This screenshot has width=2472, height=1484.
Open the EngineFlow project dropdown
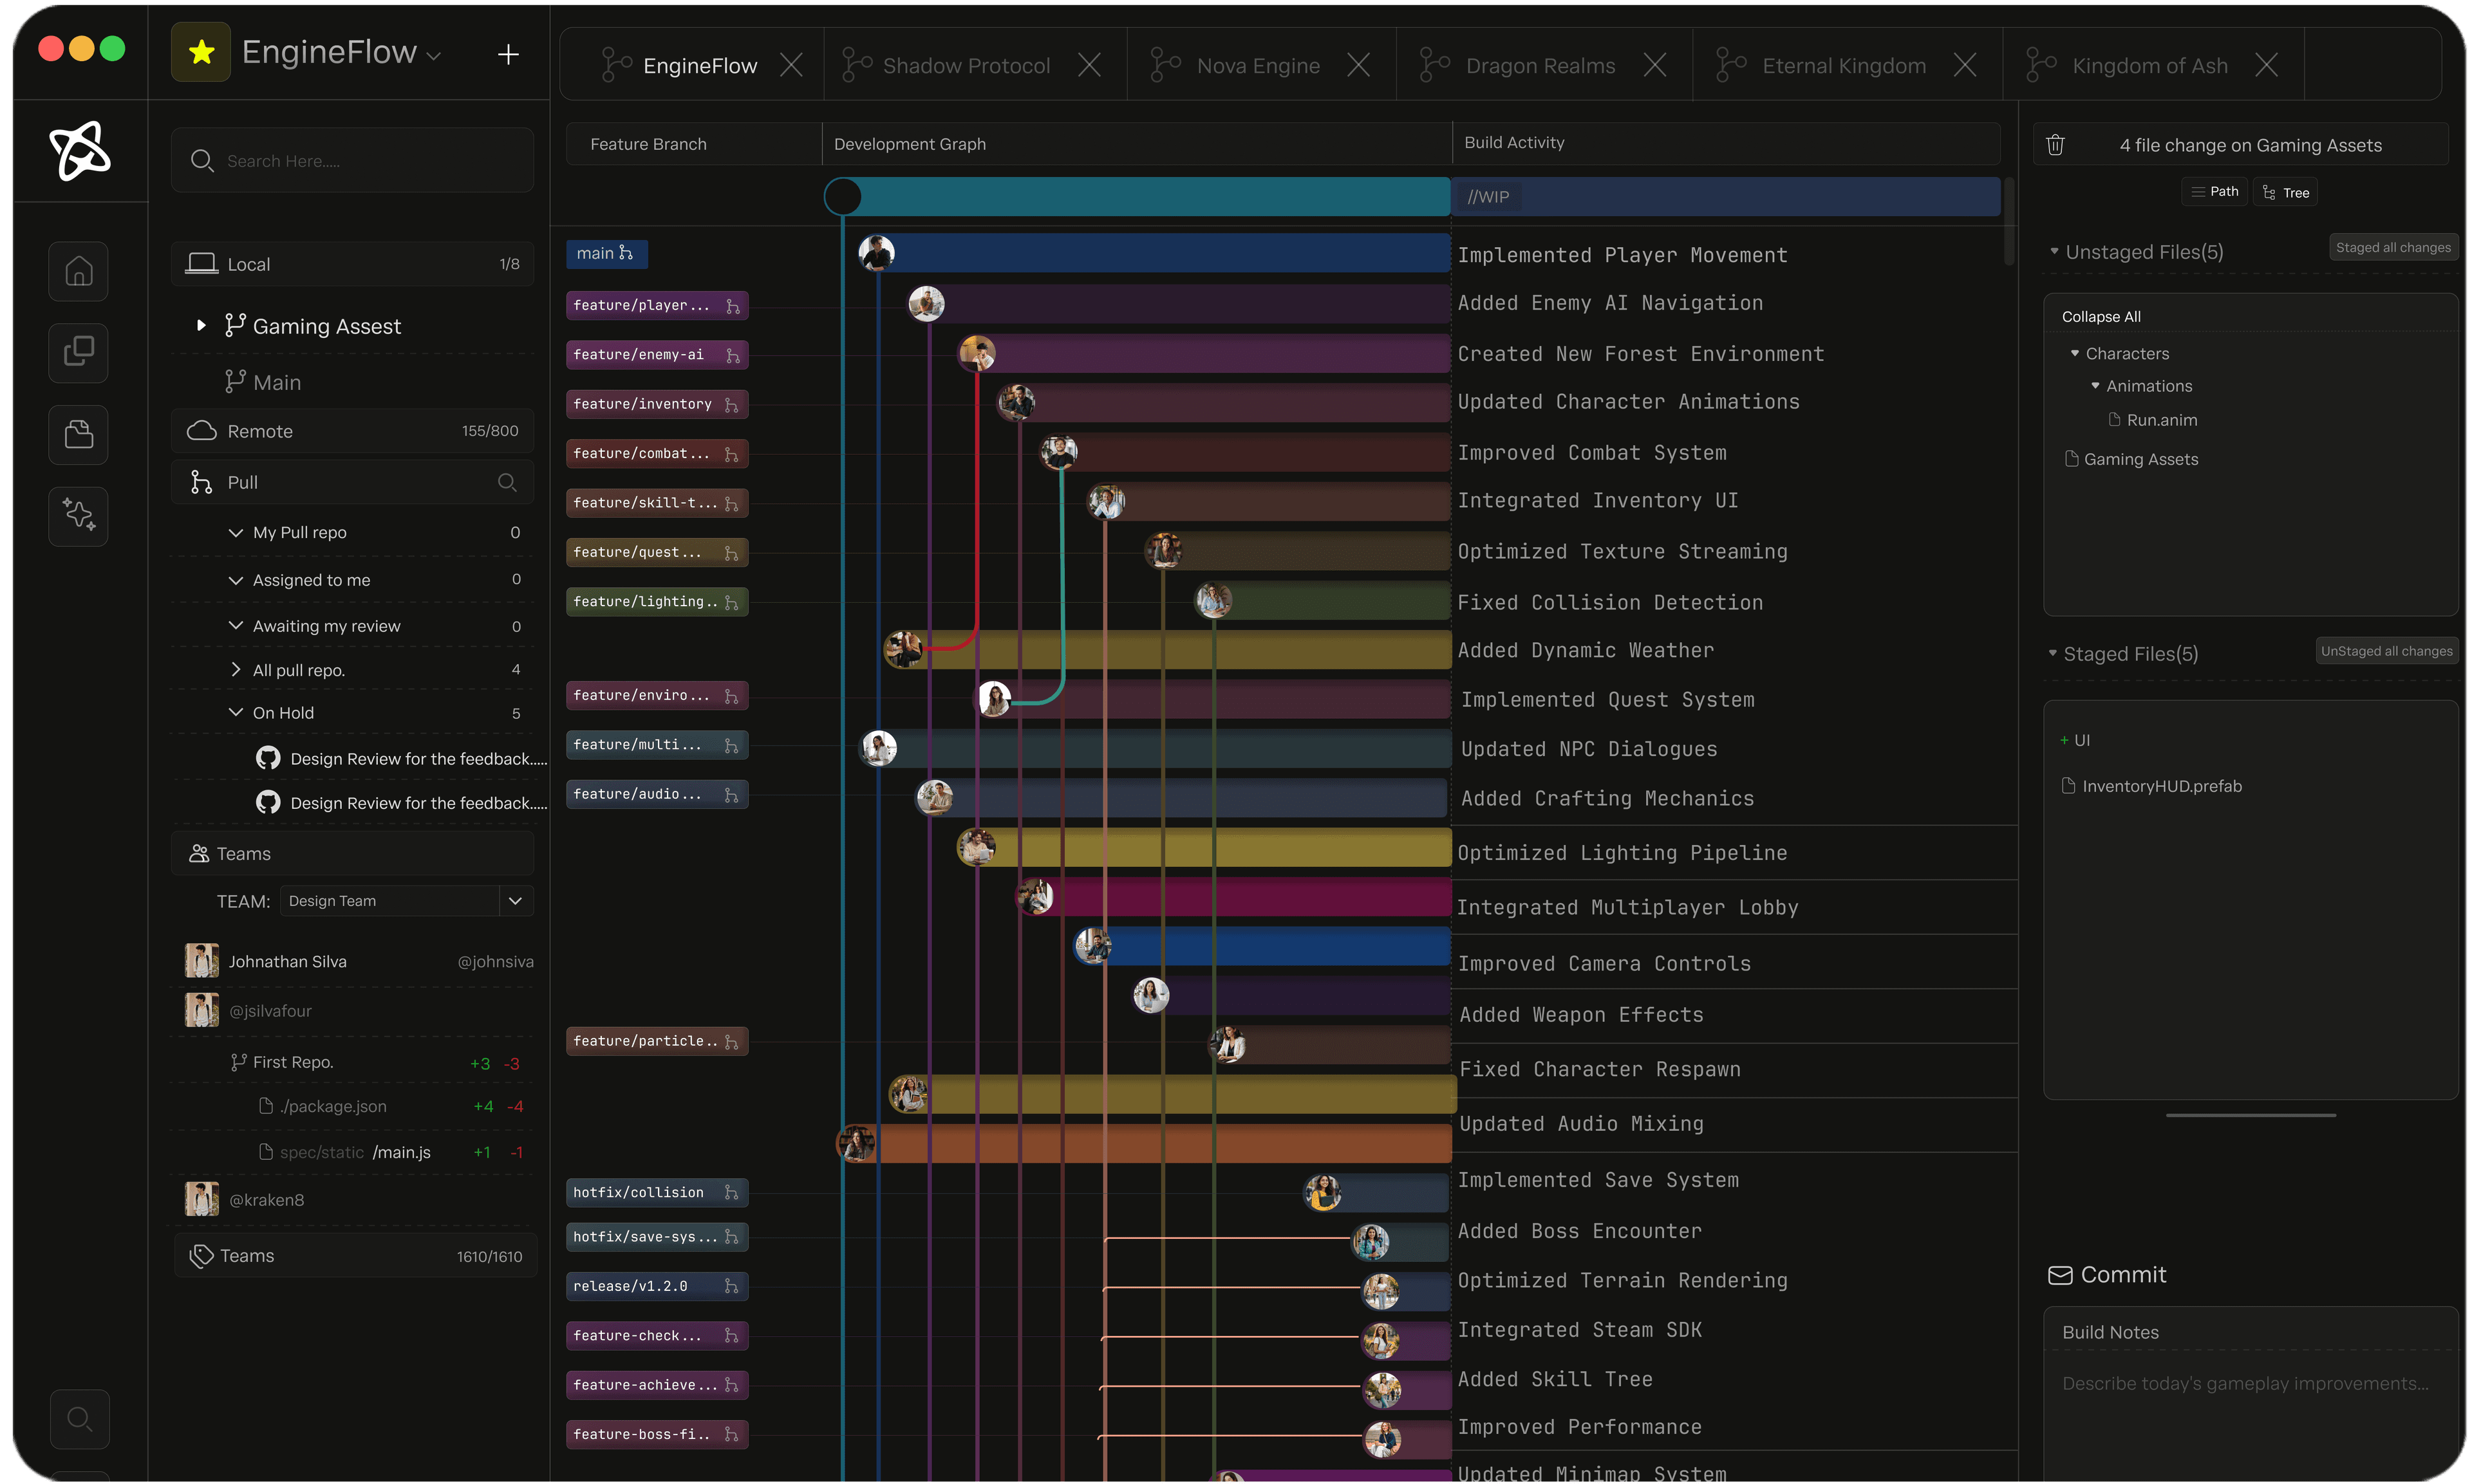tap(434, 56)
